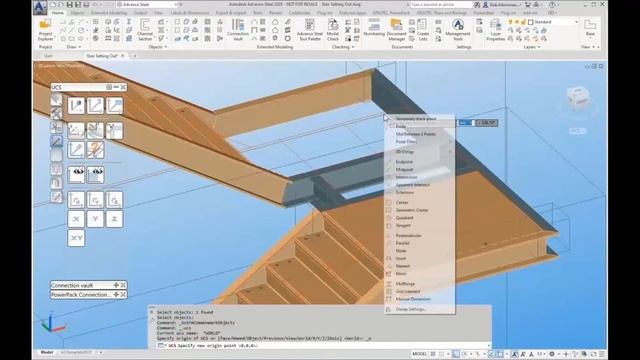
Task: Click the UCS X rotate button
Action: click(76, 219)
